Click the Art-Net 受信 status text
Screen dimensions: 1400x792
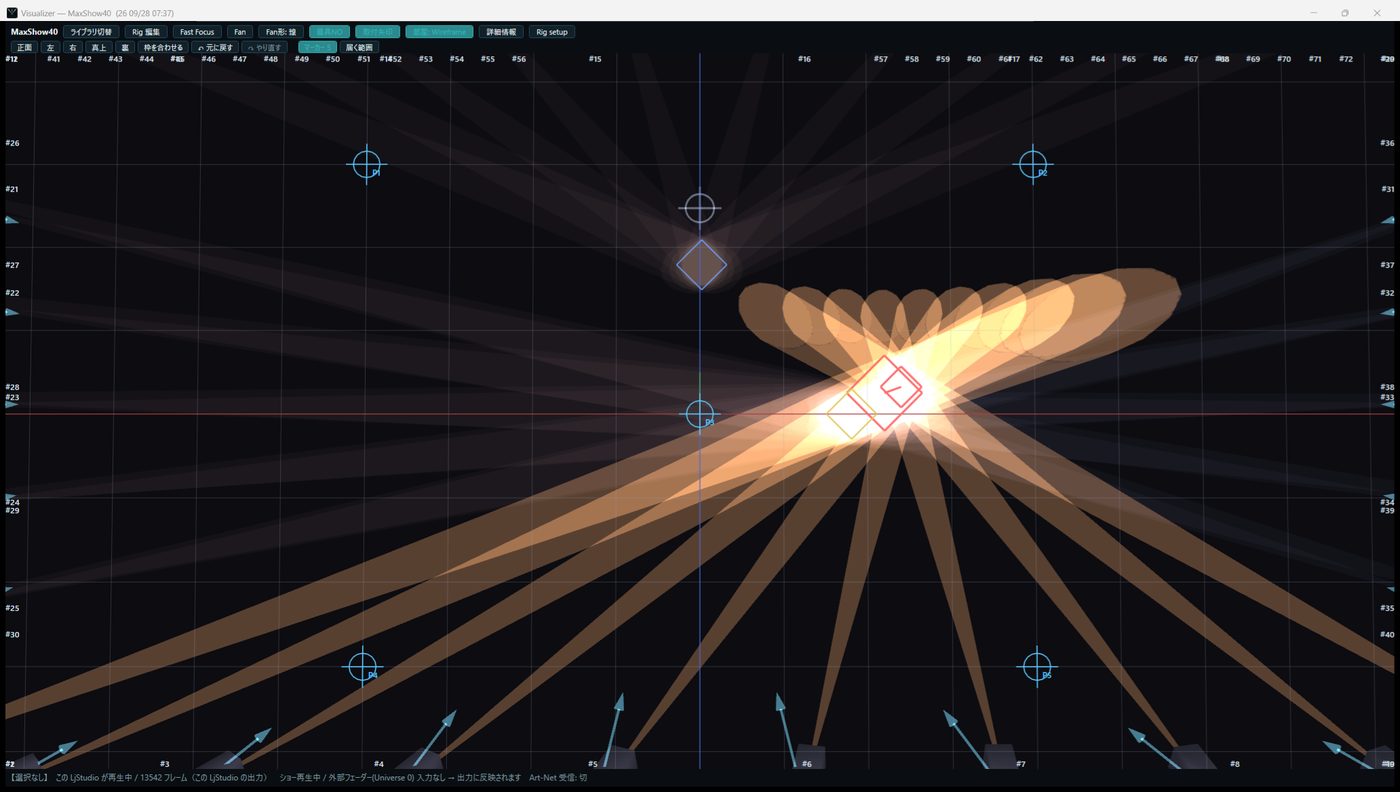[x=558, y=777]
